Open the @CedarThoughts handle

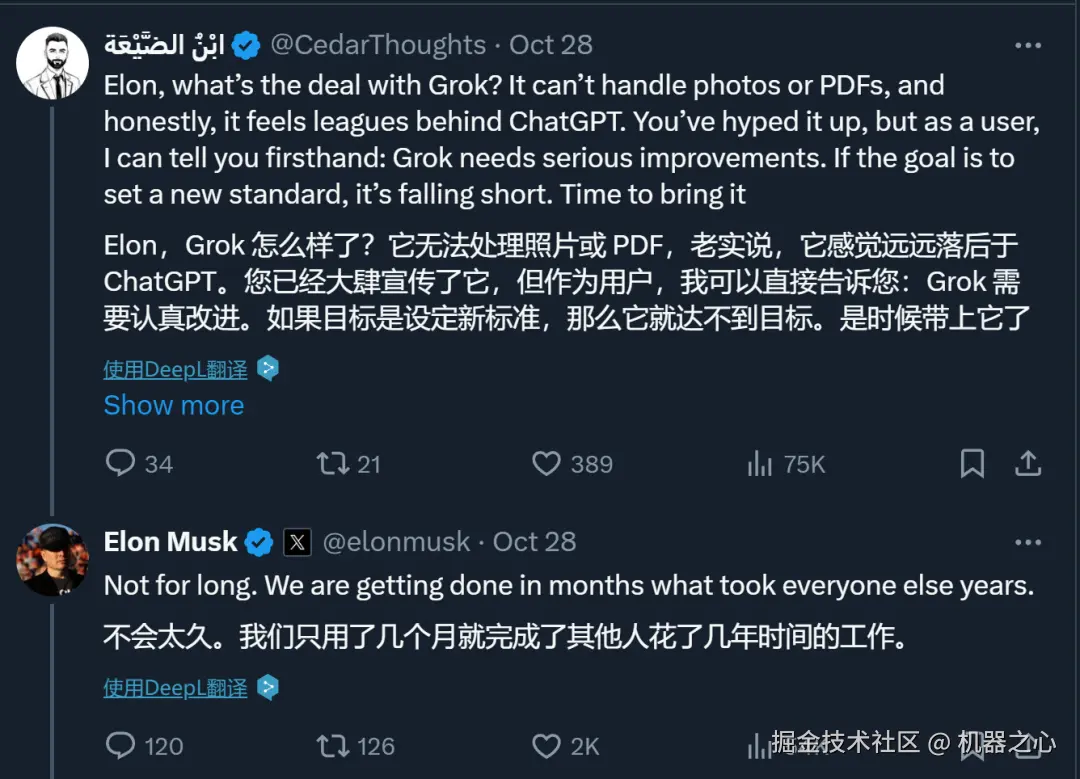[x=379, y=45]
